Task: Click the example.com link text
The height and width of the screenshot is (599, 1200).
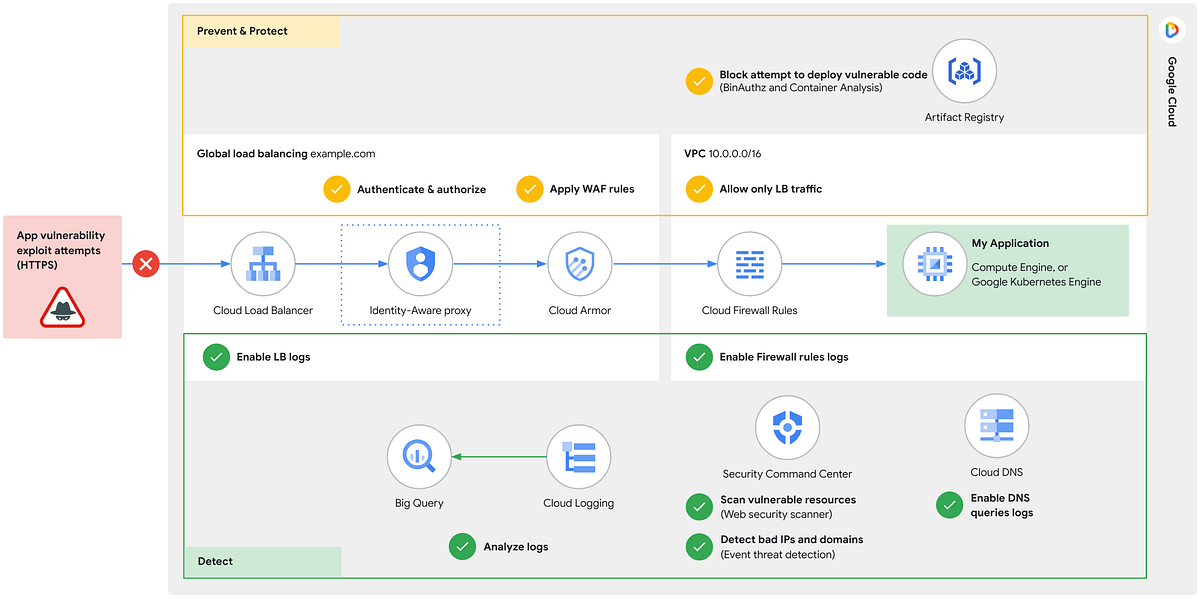Action: tap(344, 153)
